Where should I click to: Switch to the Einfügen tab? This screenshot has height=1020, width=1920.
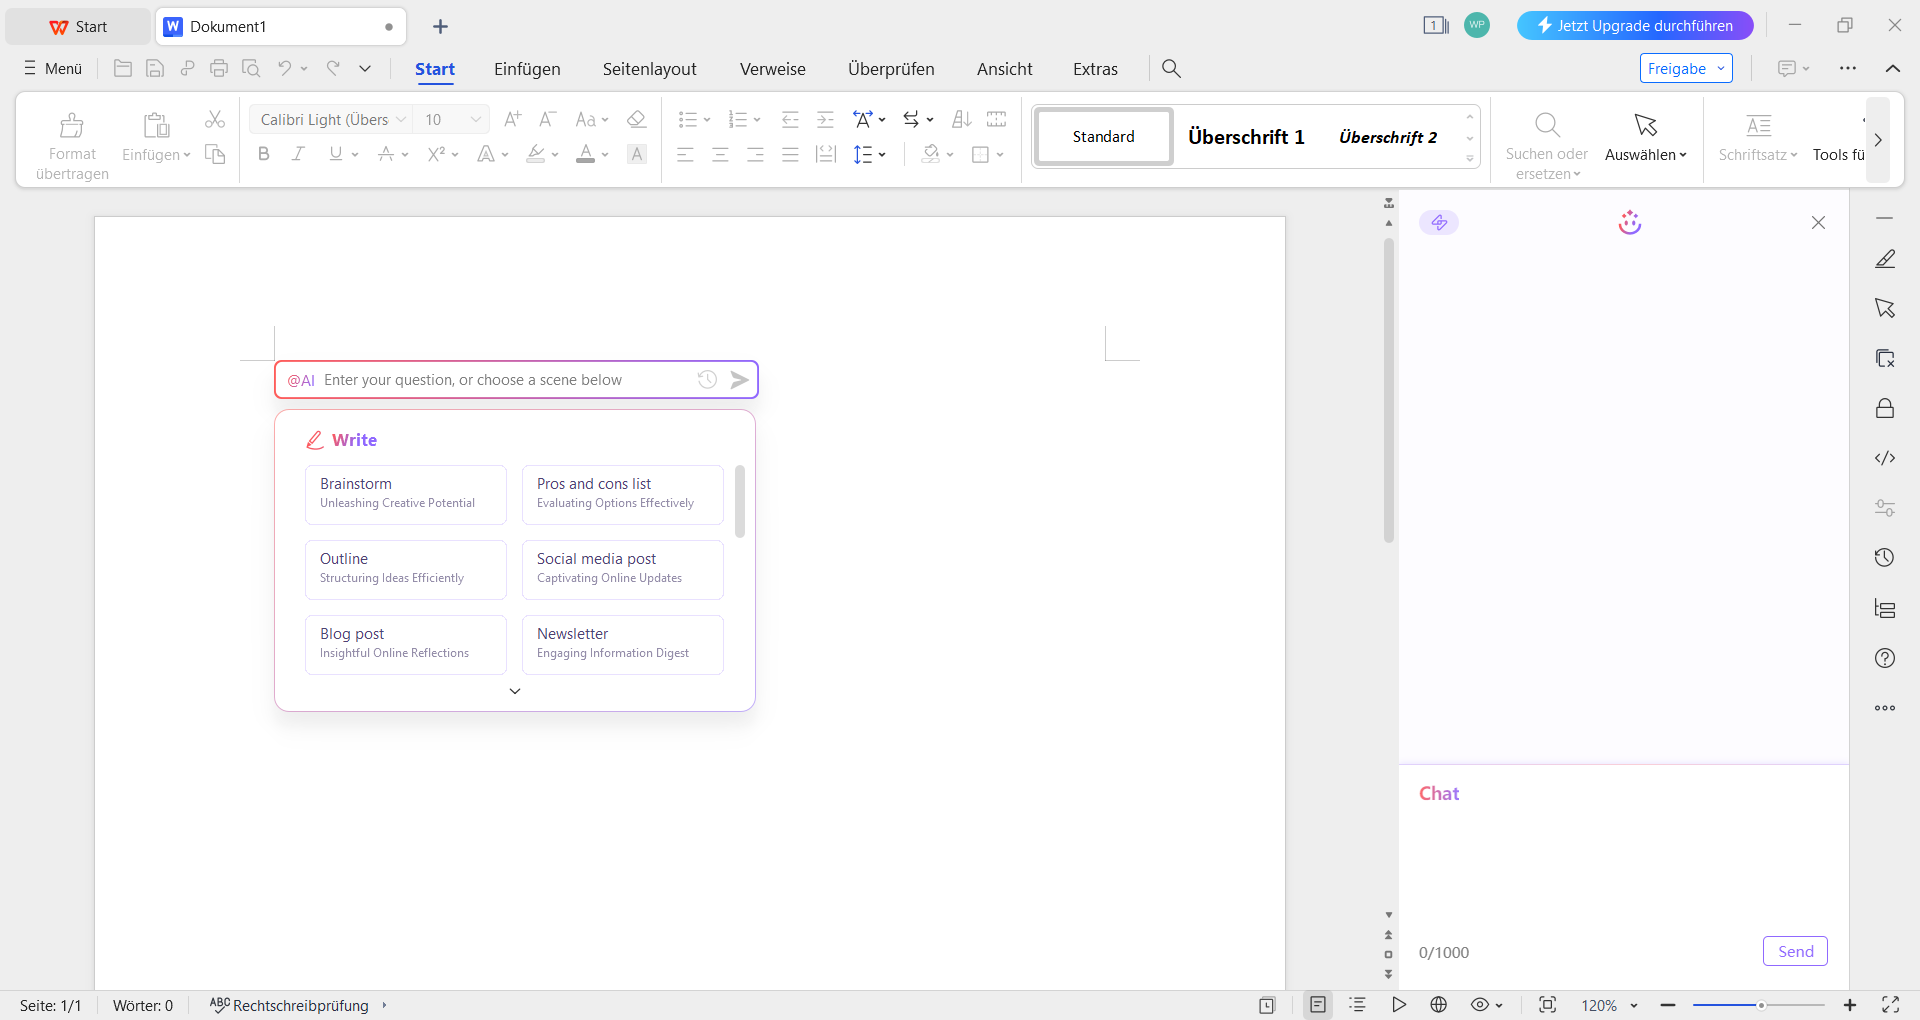pos(527,69)
